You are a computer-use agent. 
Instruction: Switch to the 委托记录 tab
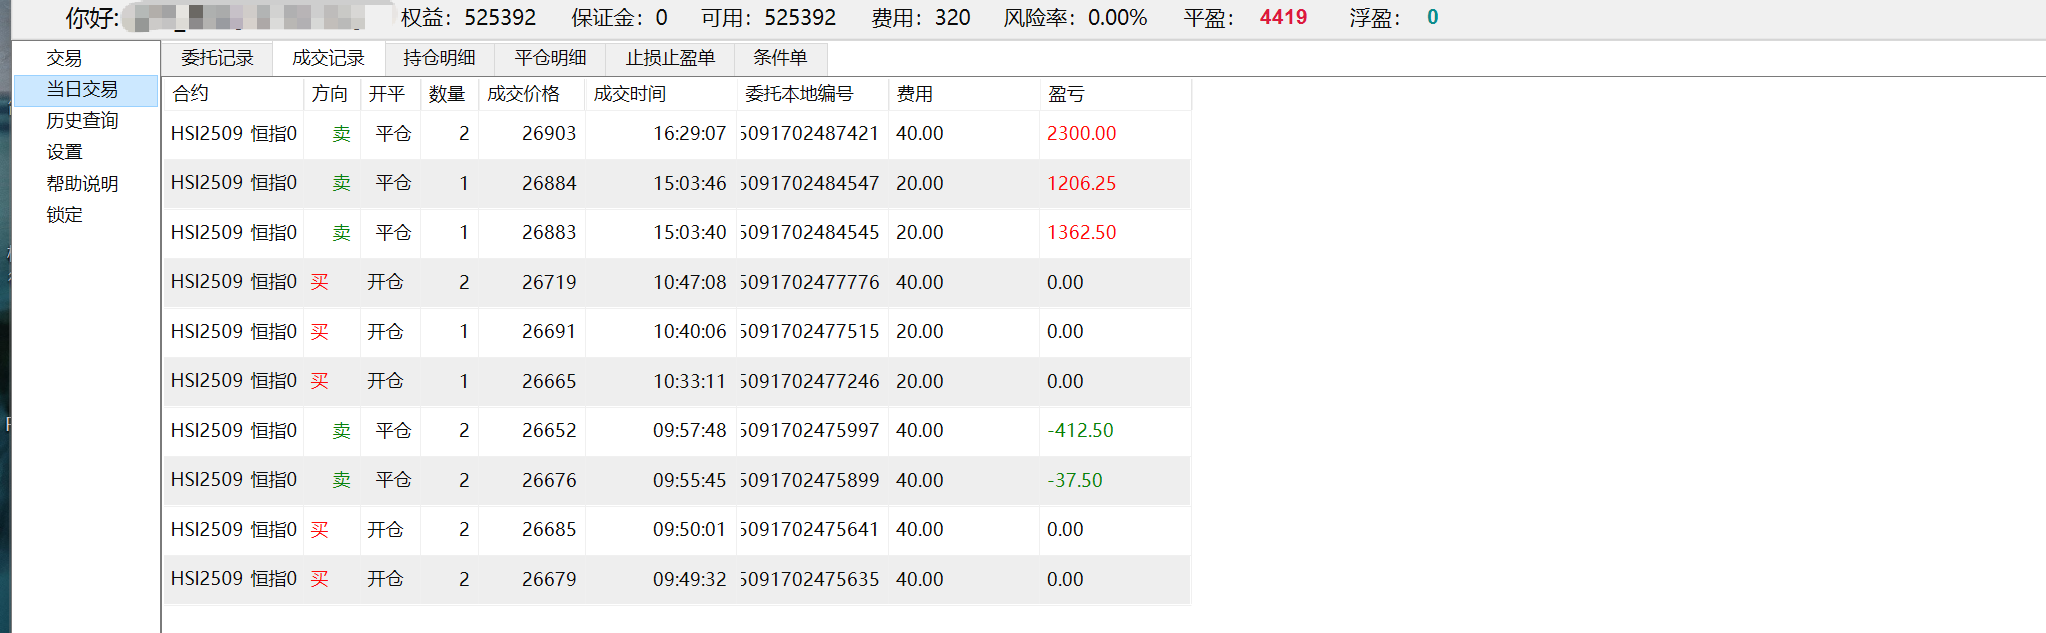(x=217, y=58)
